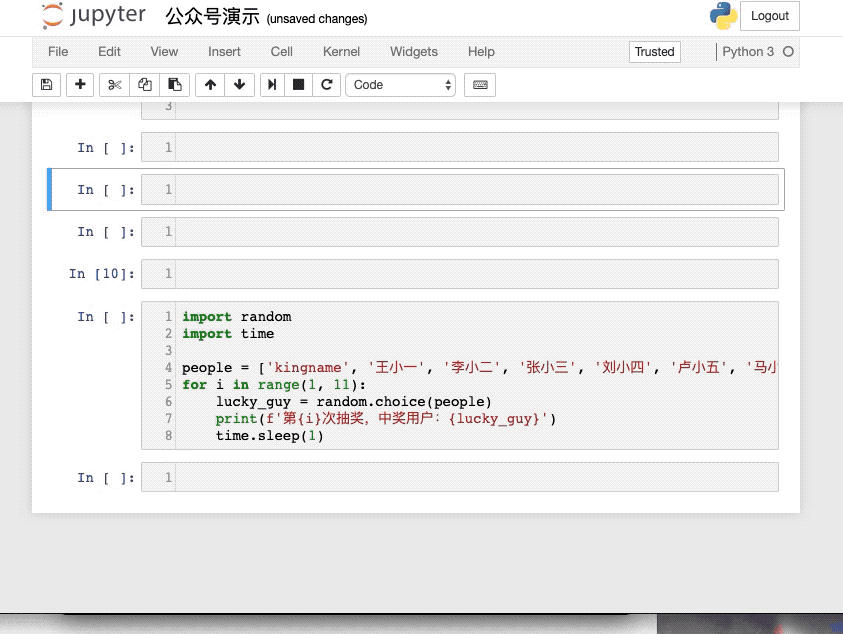Screen dimensions: 843x634
Task: Click the code cell with import random
Action: (x=460, y=375)
